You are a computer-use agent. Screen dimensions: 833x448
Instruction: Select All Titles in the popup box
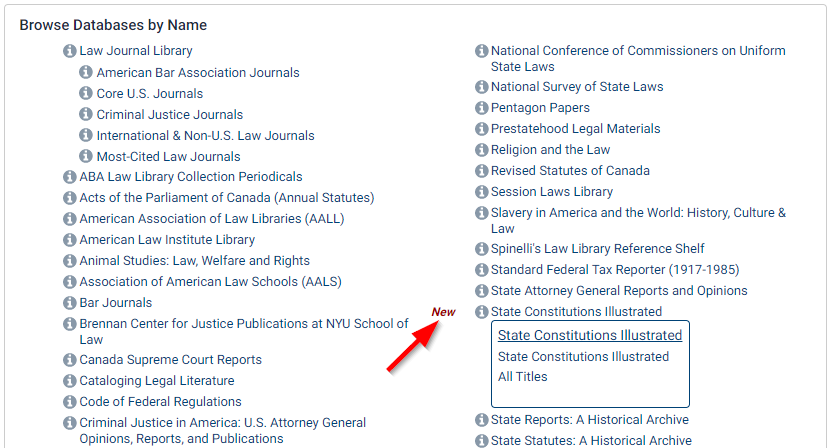pyautogui.click(x=522, y=376)
